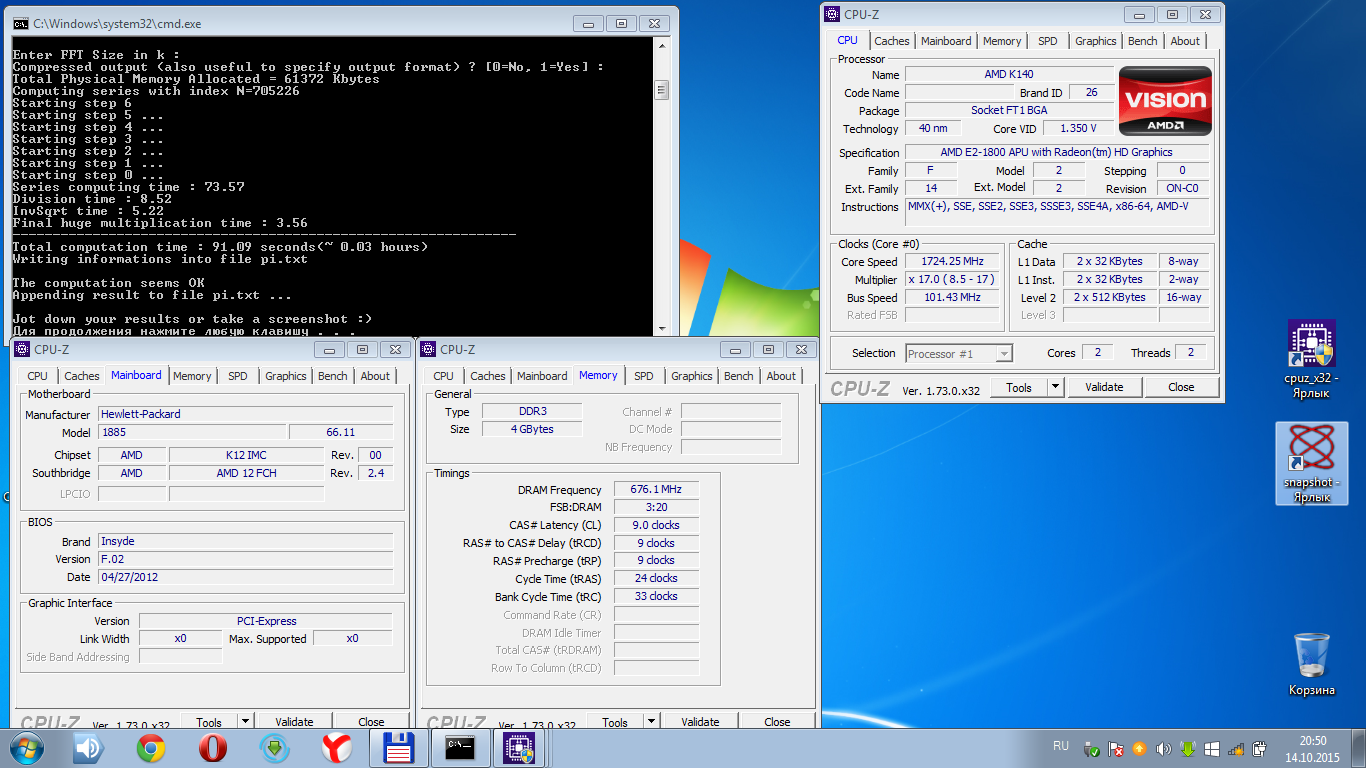Click the Level 2 cache 2 x 512 KBytes
Screen dimensions: 1366x768
[x=1110, y=298]
